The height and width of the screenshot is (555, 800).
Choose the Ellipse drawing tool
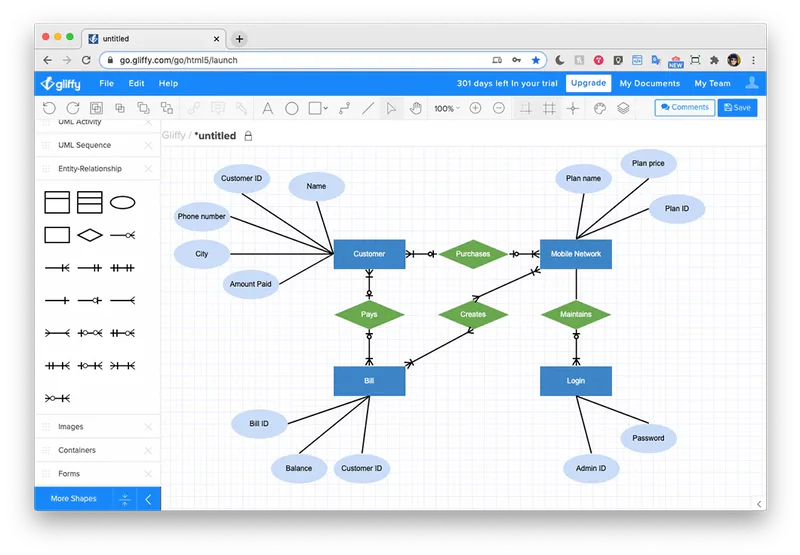(291, 108)
